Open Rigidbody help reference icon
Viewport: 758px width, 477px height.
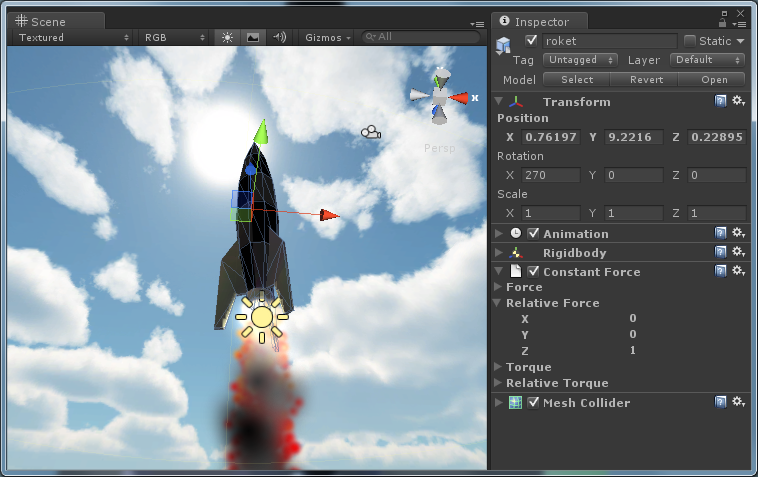(x=720, y=252)
